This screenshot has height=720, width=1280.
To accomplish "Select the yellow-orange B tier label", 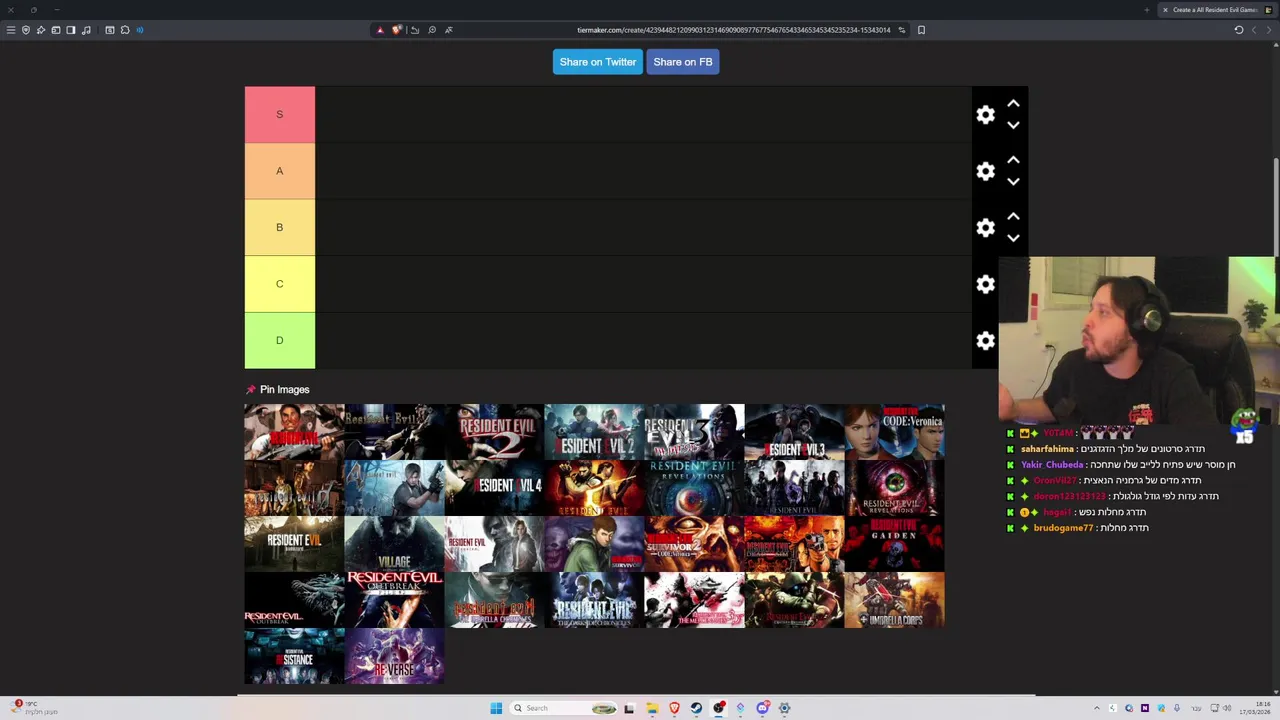I will point(280,227).
